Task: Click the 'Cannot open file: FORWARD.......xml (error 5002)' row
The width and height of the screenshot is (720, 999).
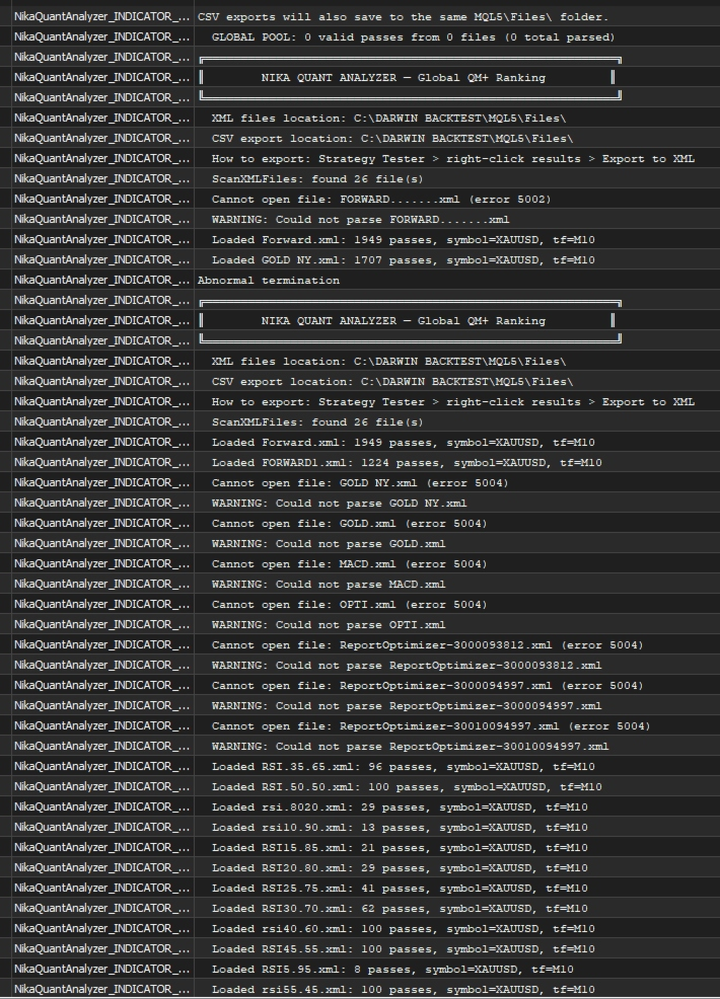Action: point(360,199)
